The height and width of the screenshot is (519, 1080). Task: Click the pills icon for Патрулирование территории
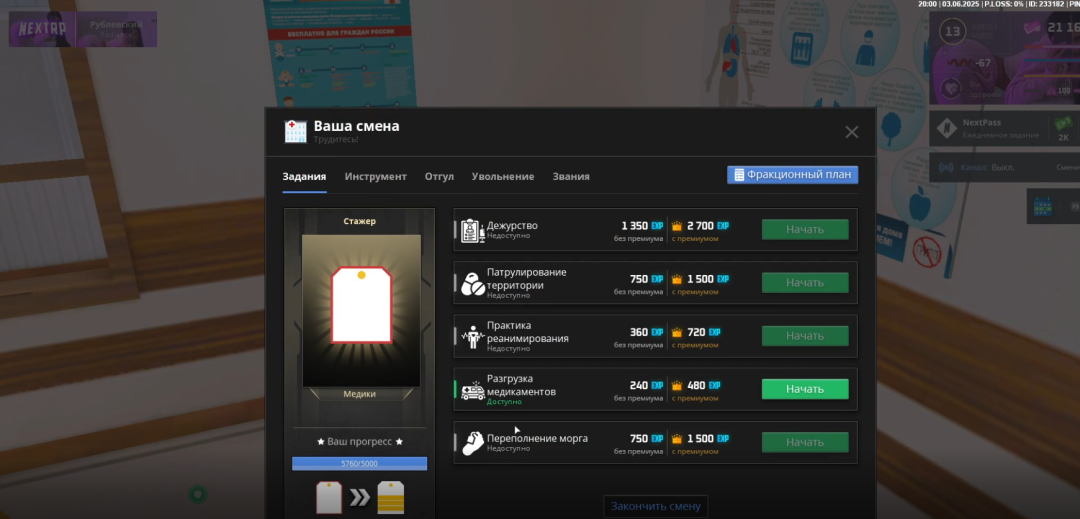[472, 284]
